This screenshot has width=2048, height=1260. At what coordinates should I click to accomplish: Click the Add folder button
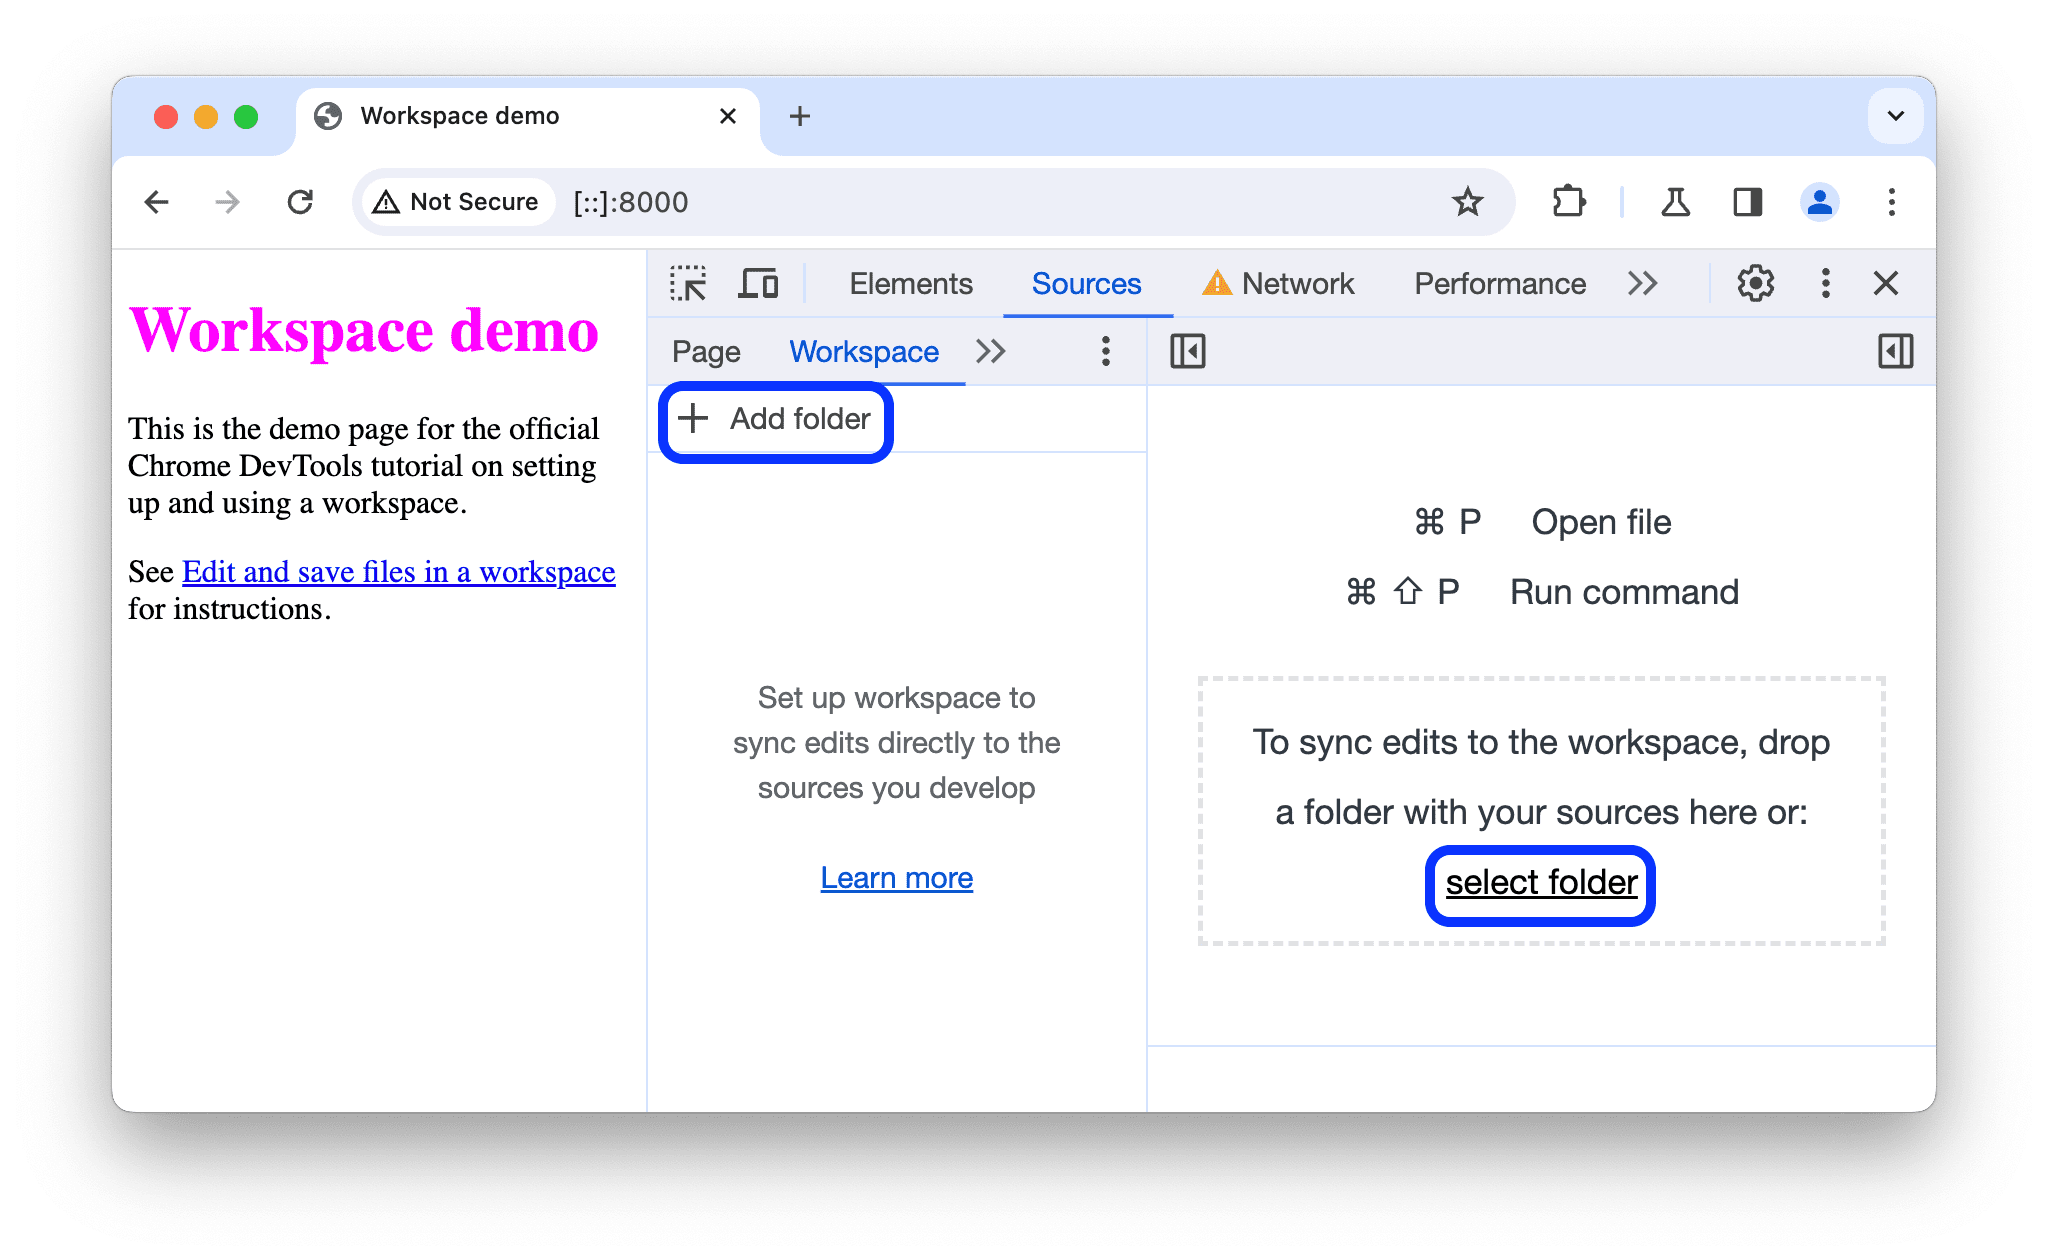click(x=775, y=419)
